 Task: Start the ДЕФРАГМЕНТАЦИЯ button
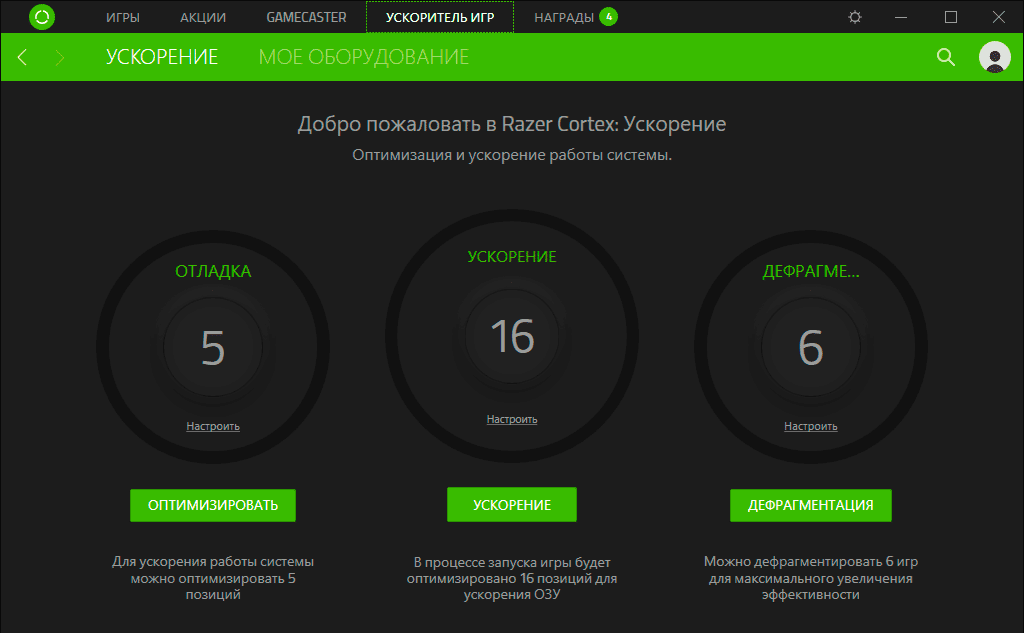pos(810,505)
